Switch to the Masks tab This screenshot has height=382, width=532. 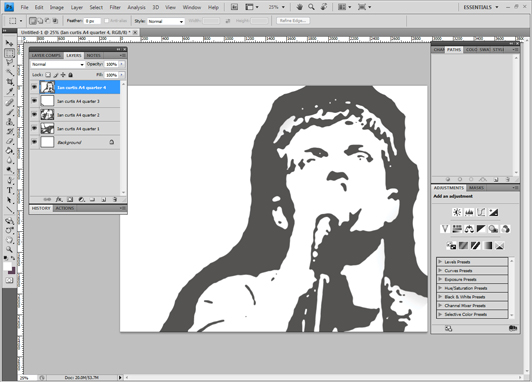click(x=476, y=188)
